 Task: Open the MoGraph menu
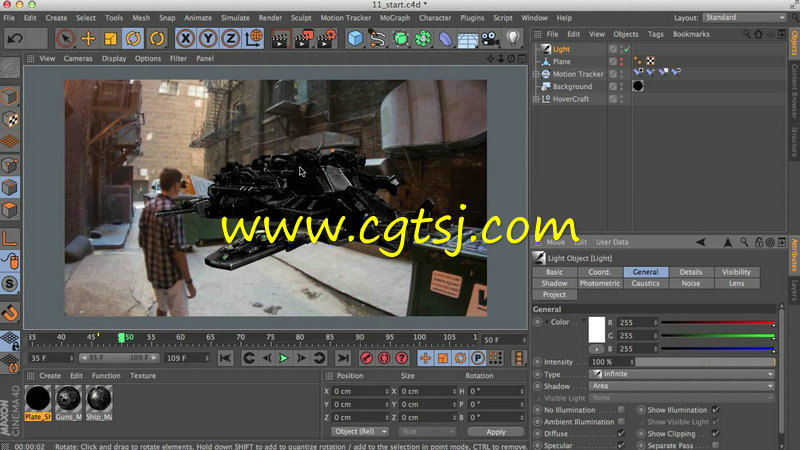(395, 18)
